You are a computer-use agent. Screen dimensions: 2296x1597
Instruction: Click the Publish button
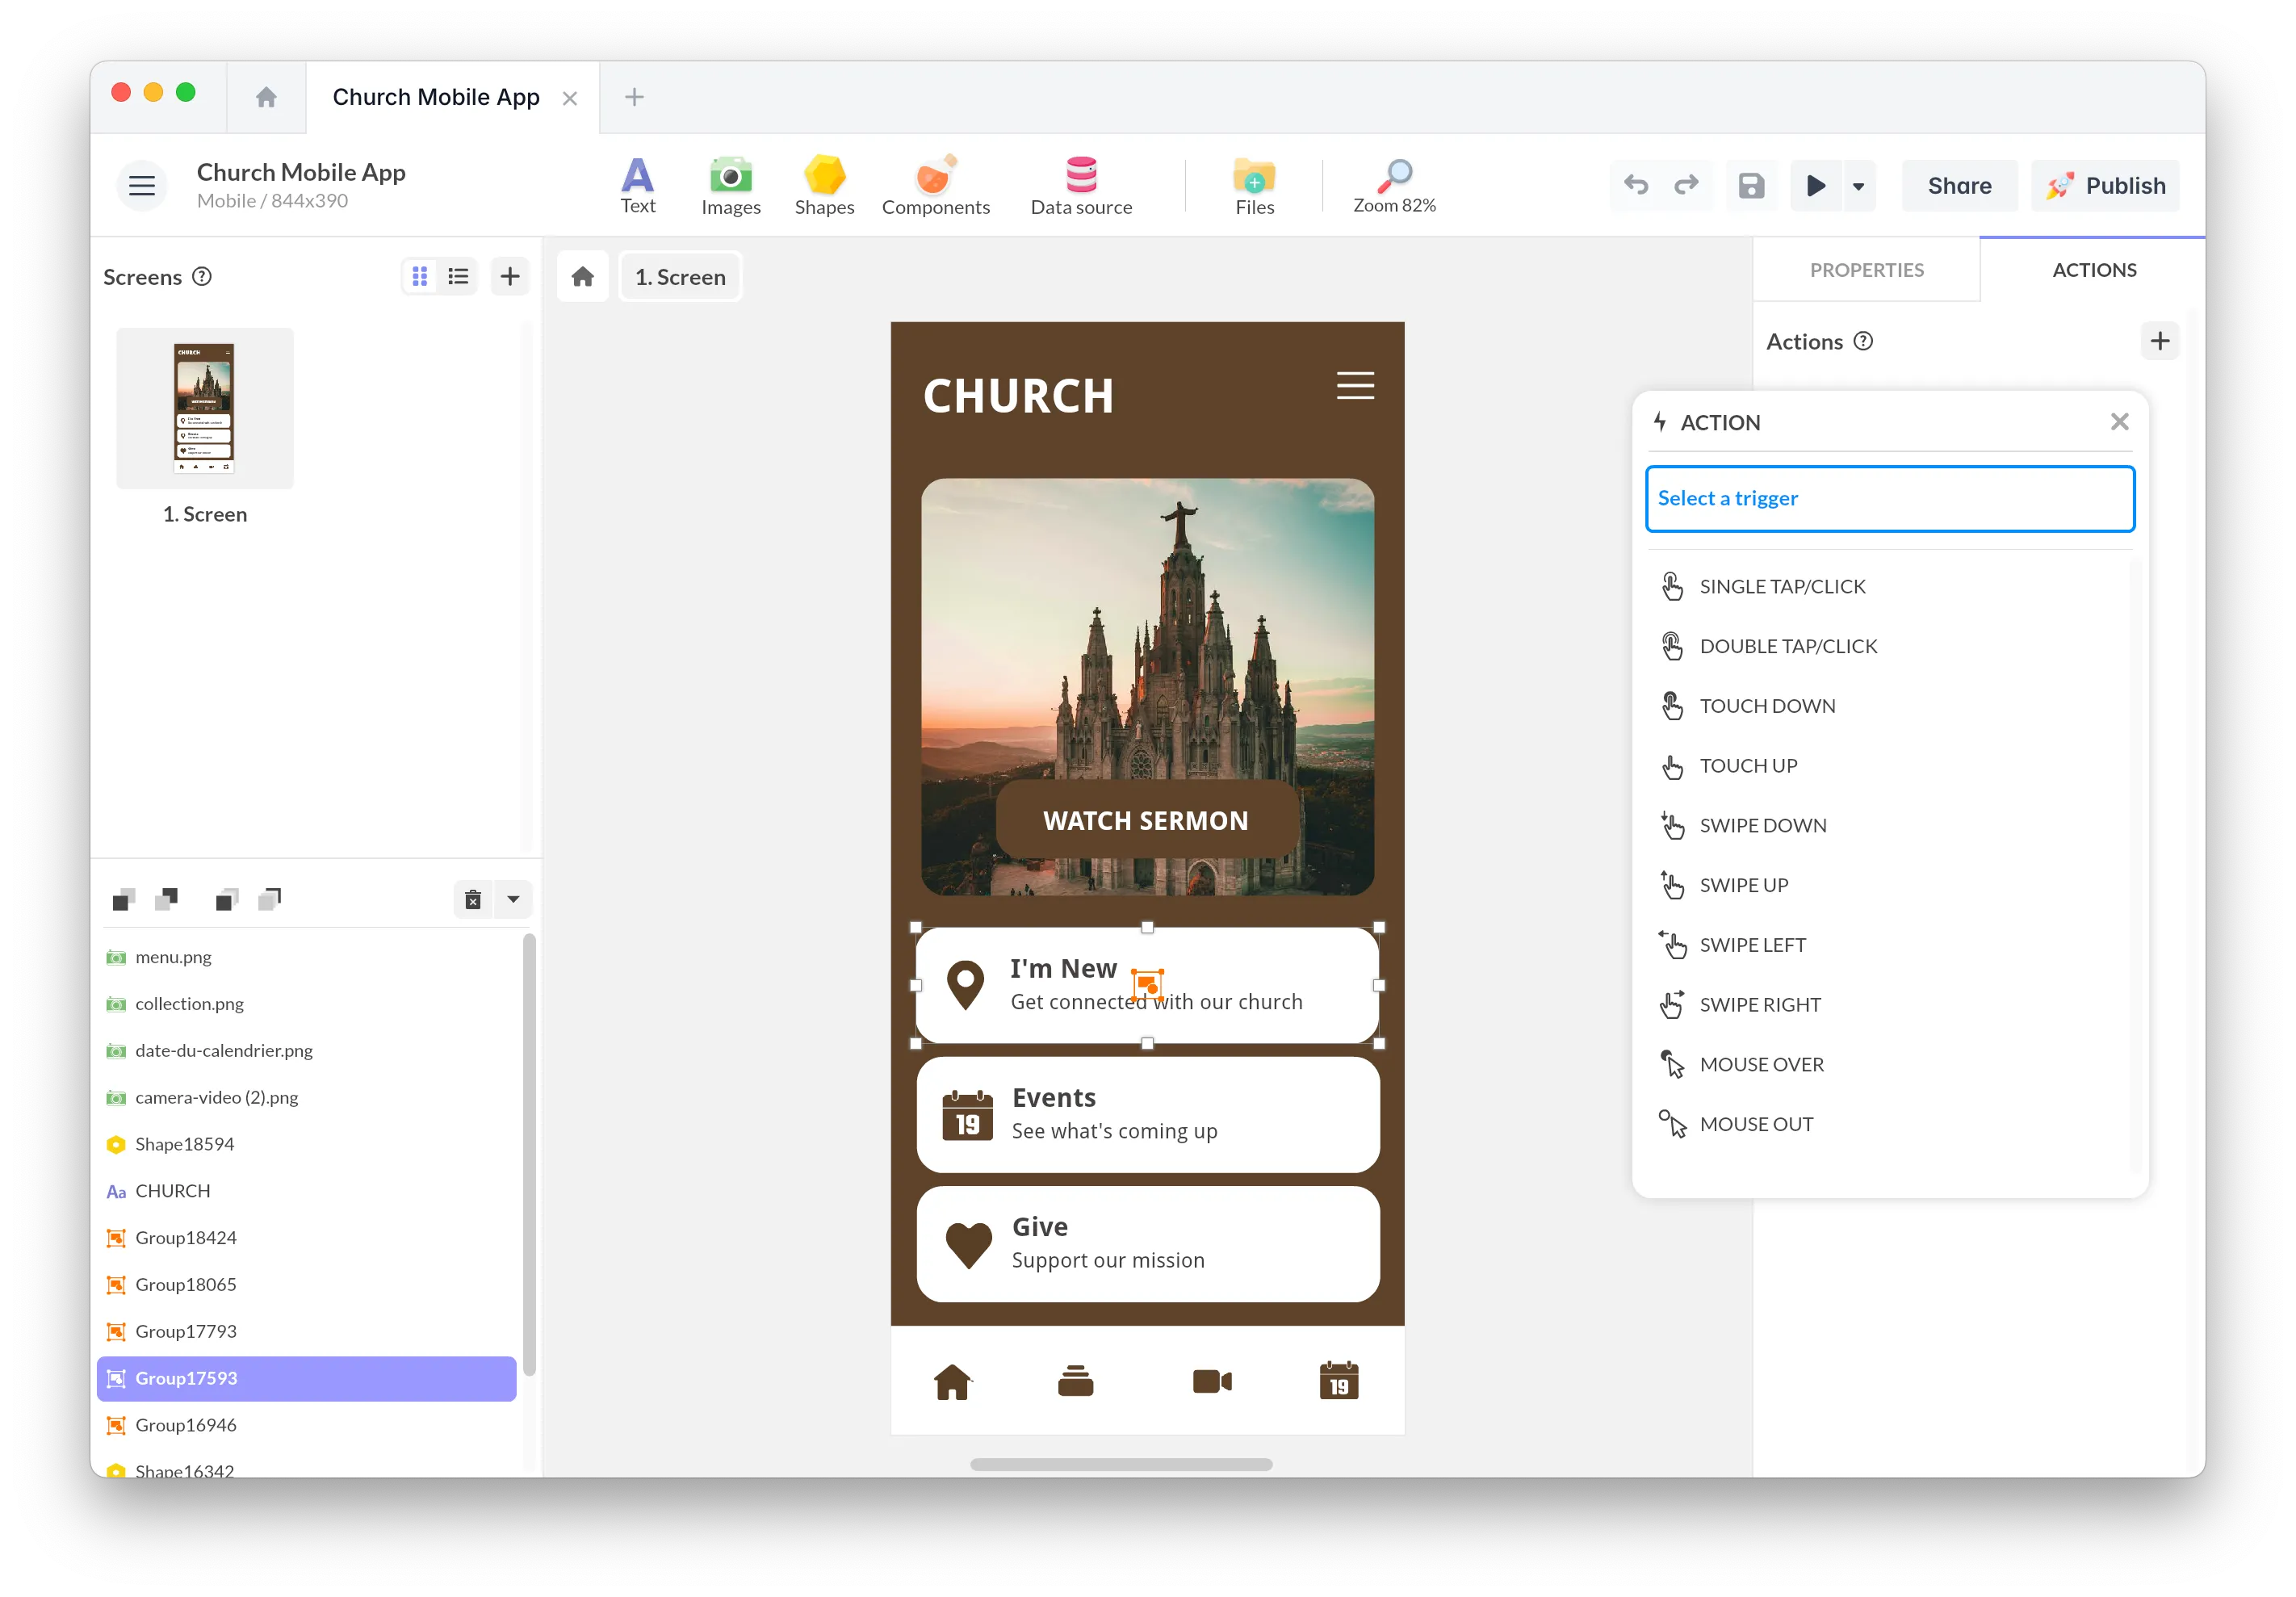2105,186
